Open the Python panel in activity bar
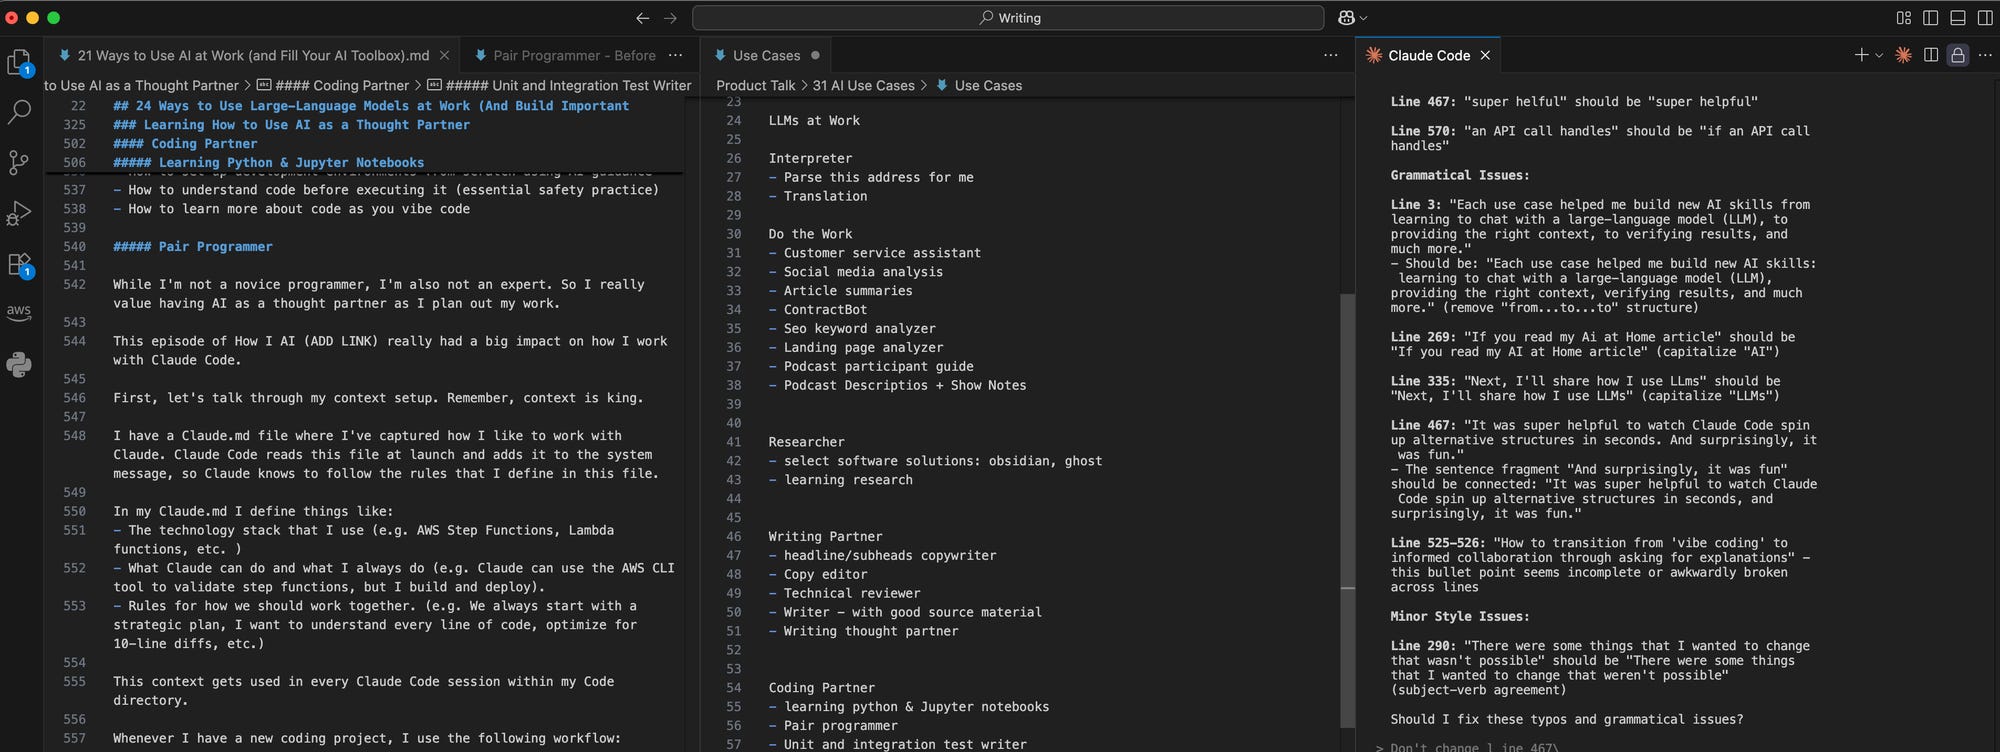The width and height of the screenshot is (2000, 752). (19, 364)
